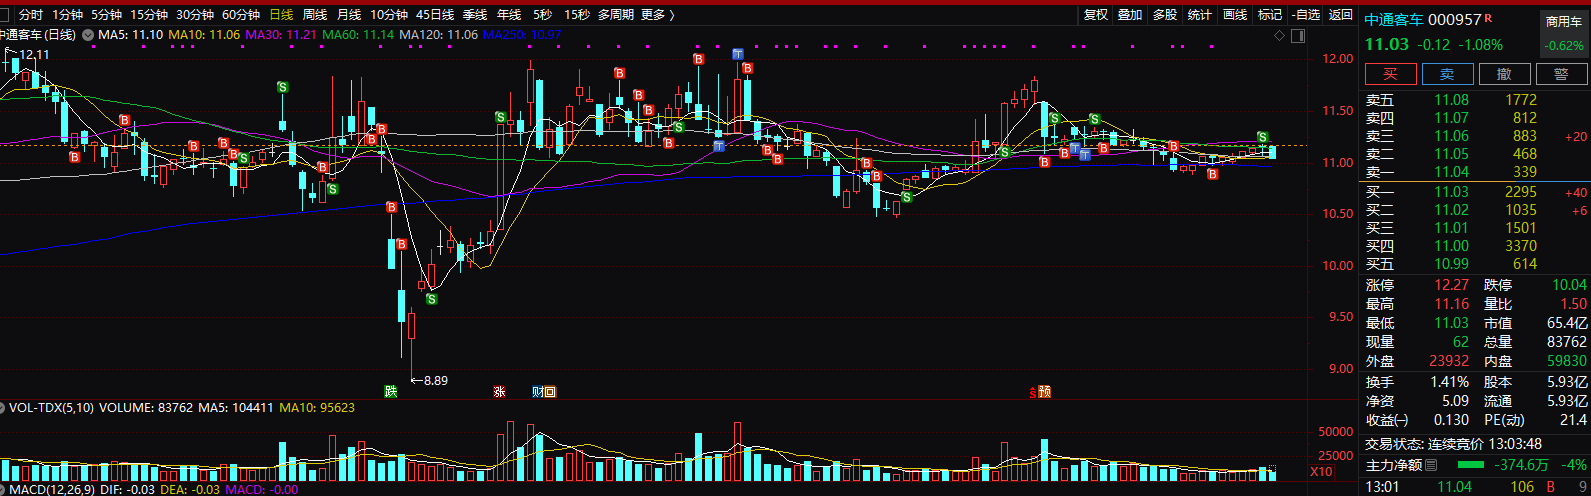
Task: Switch to 分时 intraday view
Action: click(x=31, y=15)
